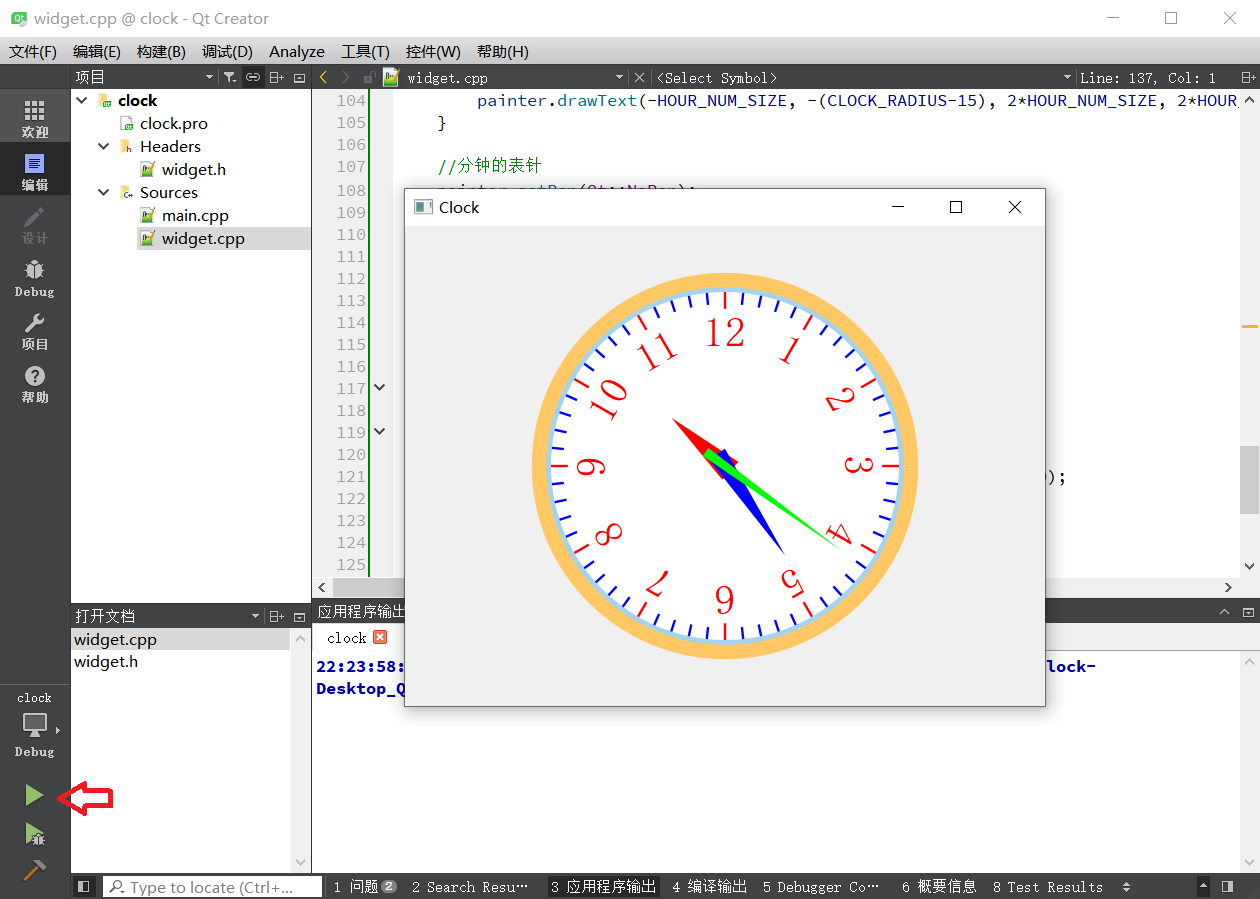The width and height of the screenshot is (1260, 899).
Task: Open Design mode in the sidebar
Action: pos(35,225)
